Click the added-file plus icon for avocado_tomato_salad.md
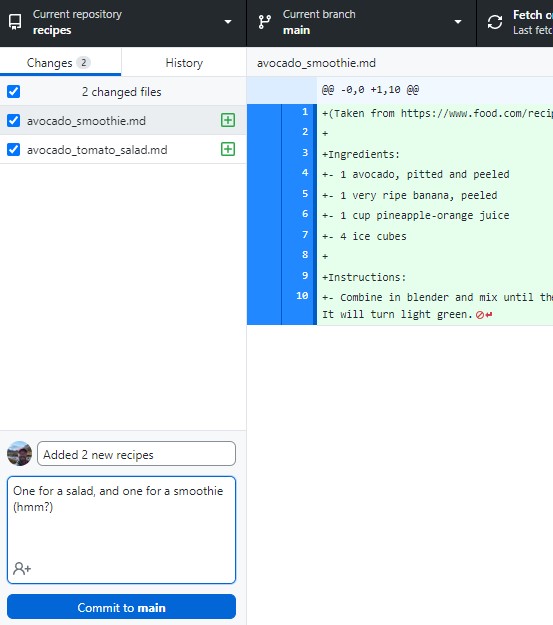The width and height of the screenshot is (553, 625). pyautogui.click(x=228, y=149)
